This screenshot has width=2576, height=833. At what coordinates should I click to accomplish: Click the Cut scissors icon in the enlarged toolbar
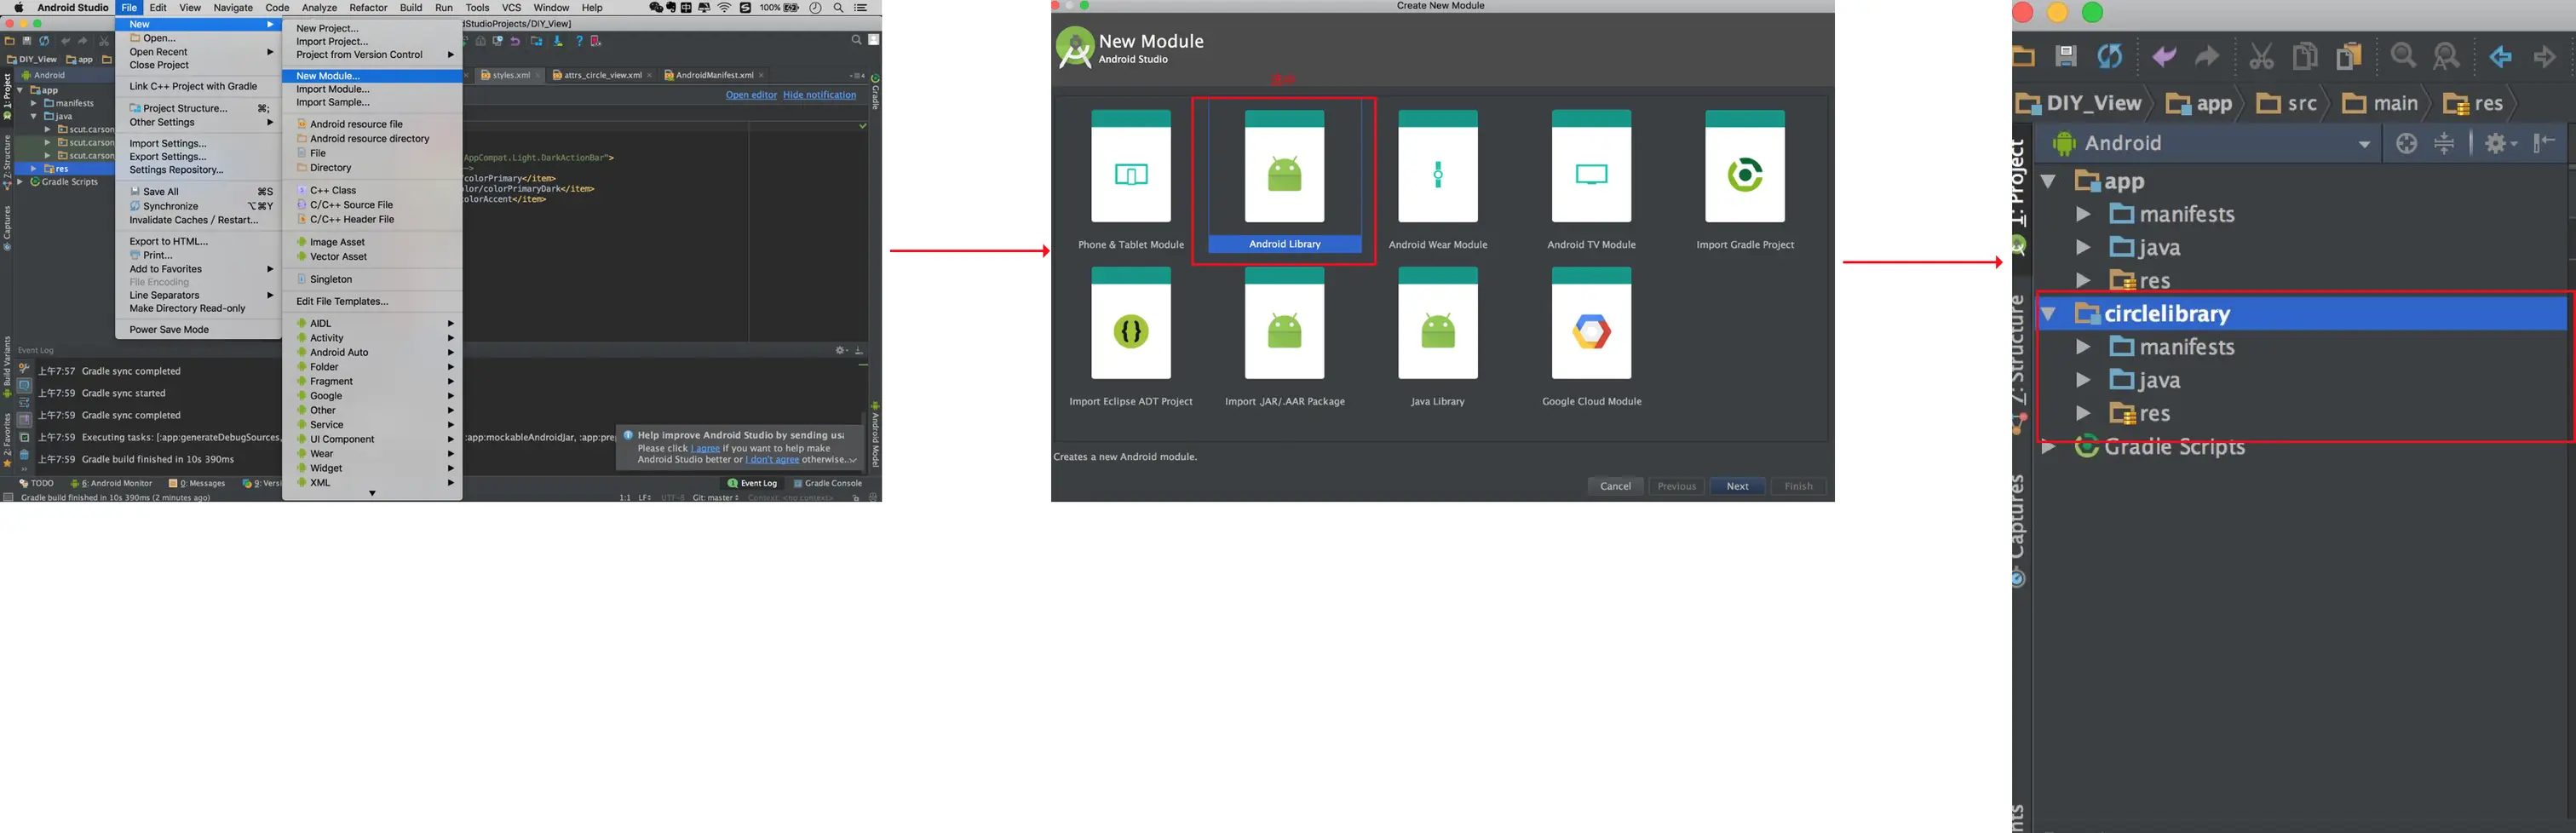point(2261,56)
